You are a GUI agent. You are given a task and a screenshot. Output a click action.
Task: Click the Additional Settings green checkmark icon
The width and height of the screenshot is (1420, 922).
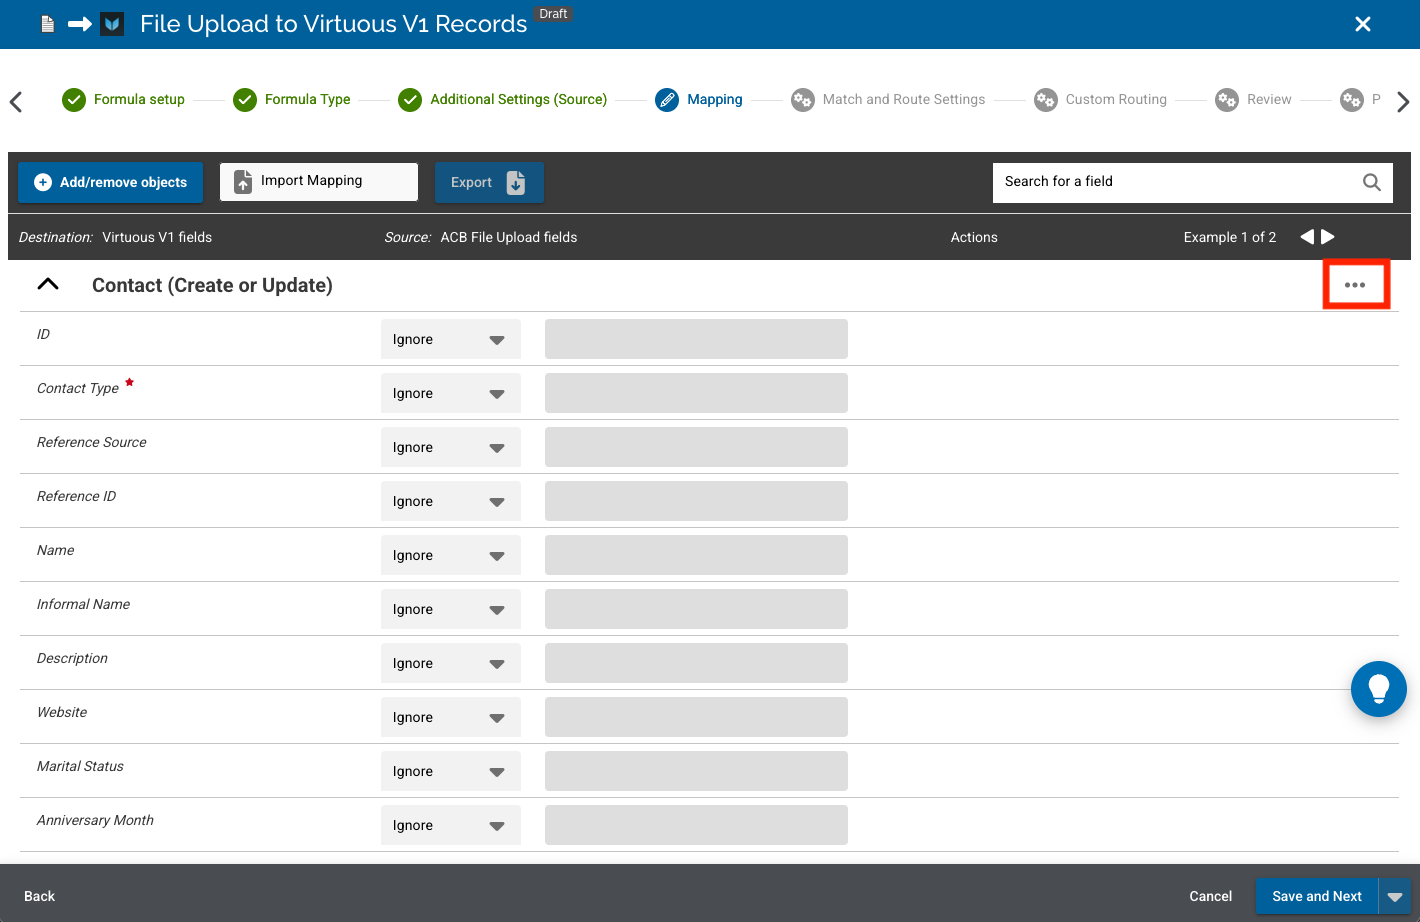[x=410, y=100]
